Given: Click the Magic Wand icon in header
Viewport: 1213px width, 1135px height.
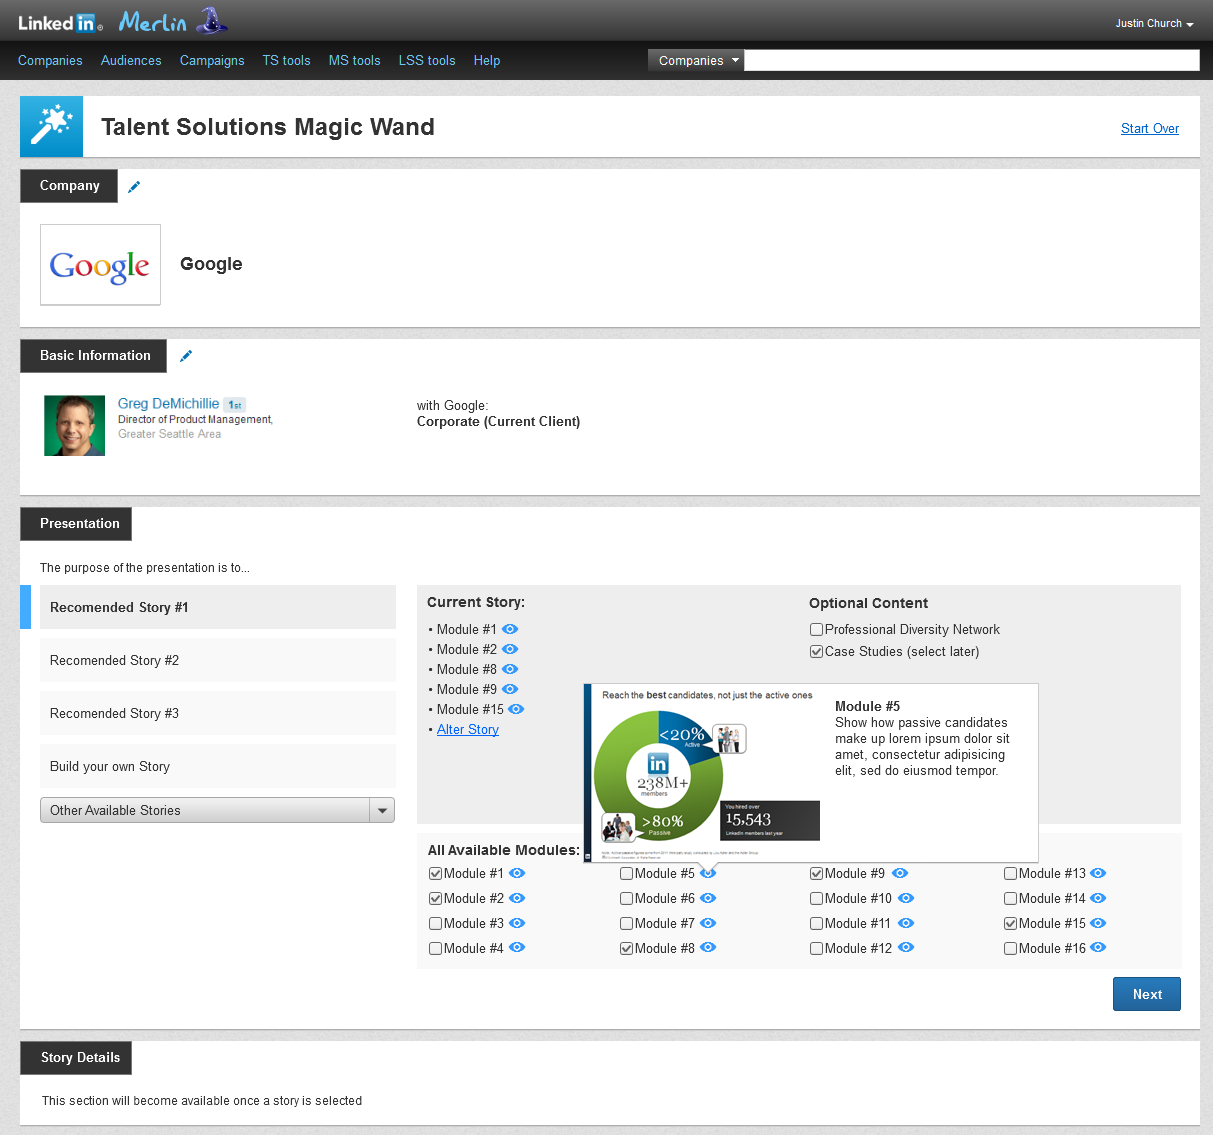Looking at the screenshot, I should pos(51,127).
